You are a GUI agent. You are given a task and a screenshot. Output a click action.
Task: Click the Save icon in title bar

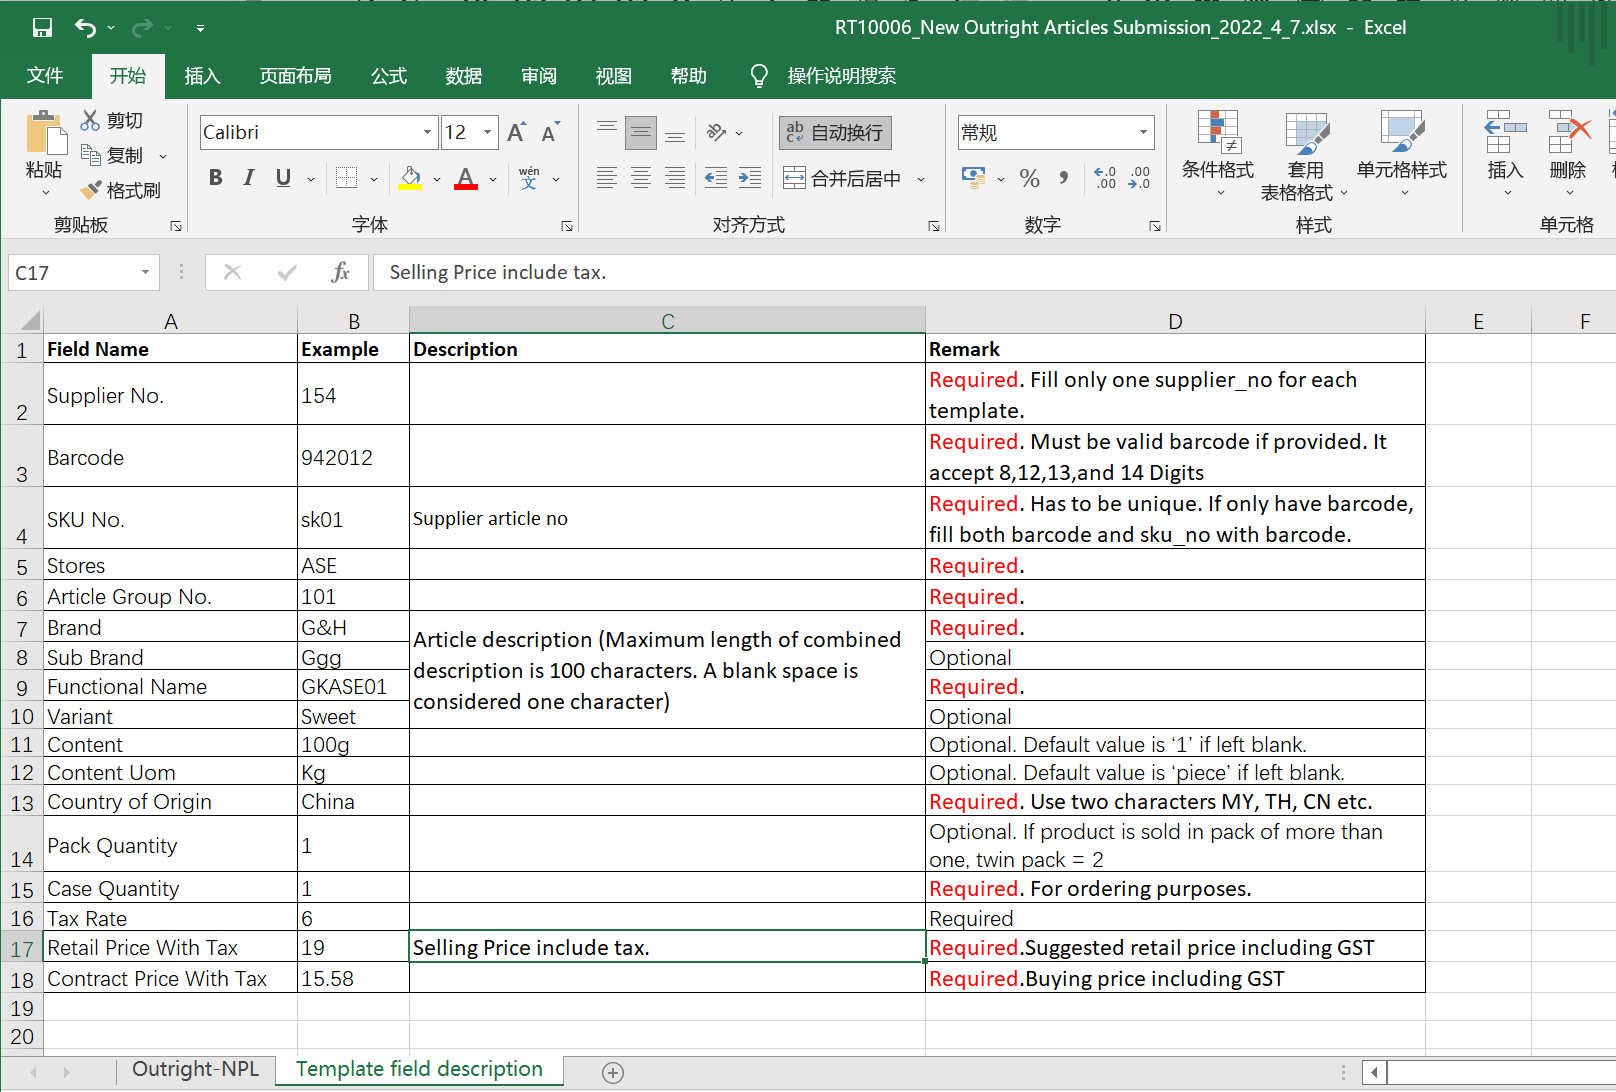(42, 28)
